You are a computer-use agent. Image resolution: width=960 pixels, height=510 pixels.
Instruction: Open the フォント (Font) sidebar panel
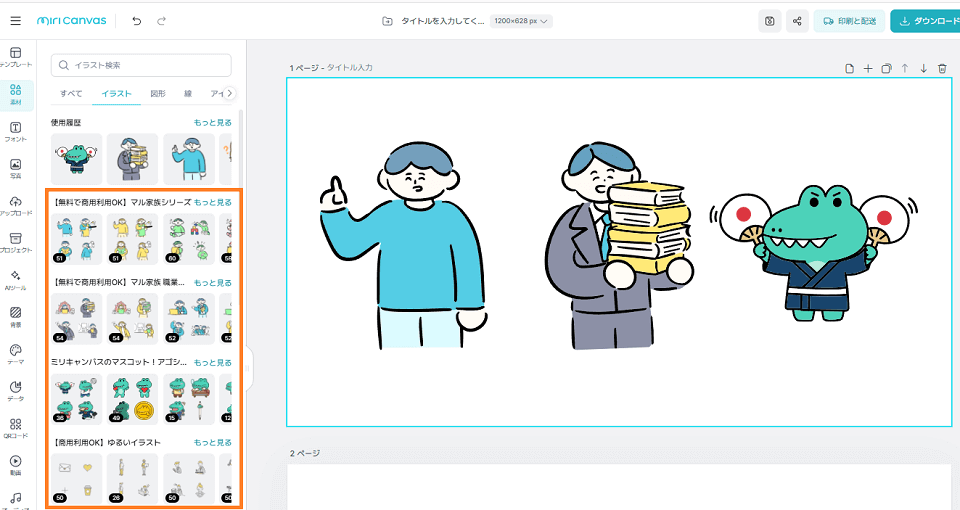(15, 132)
